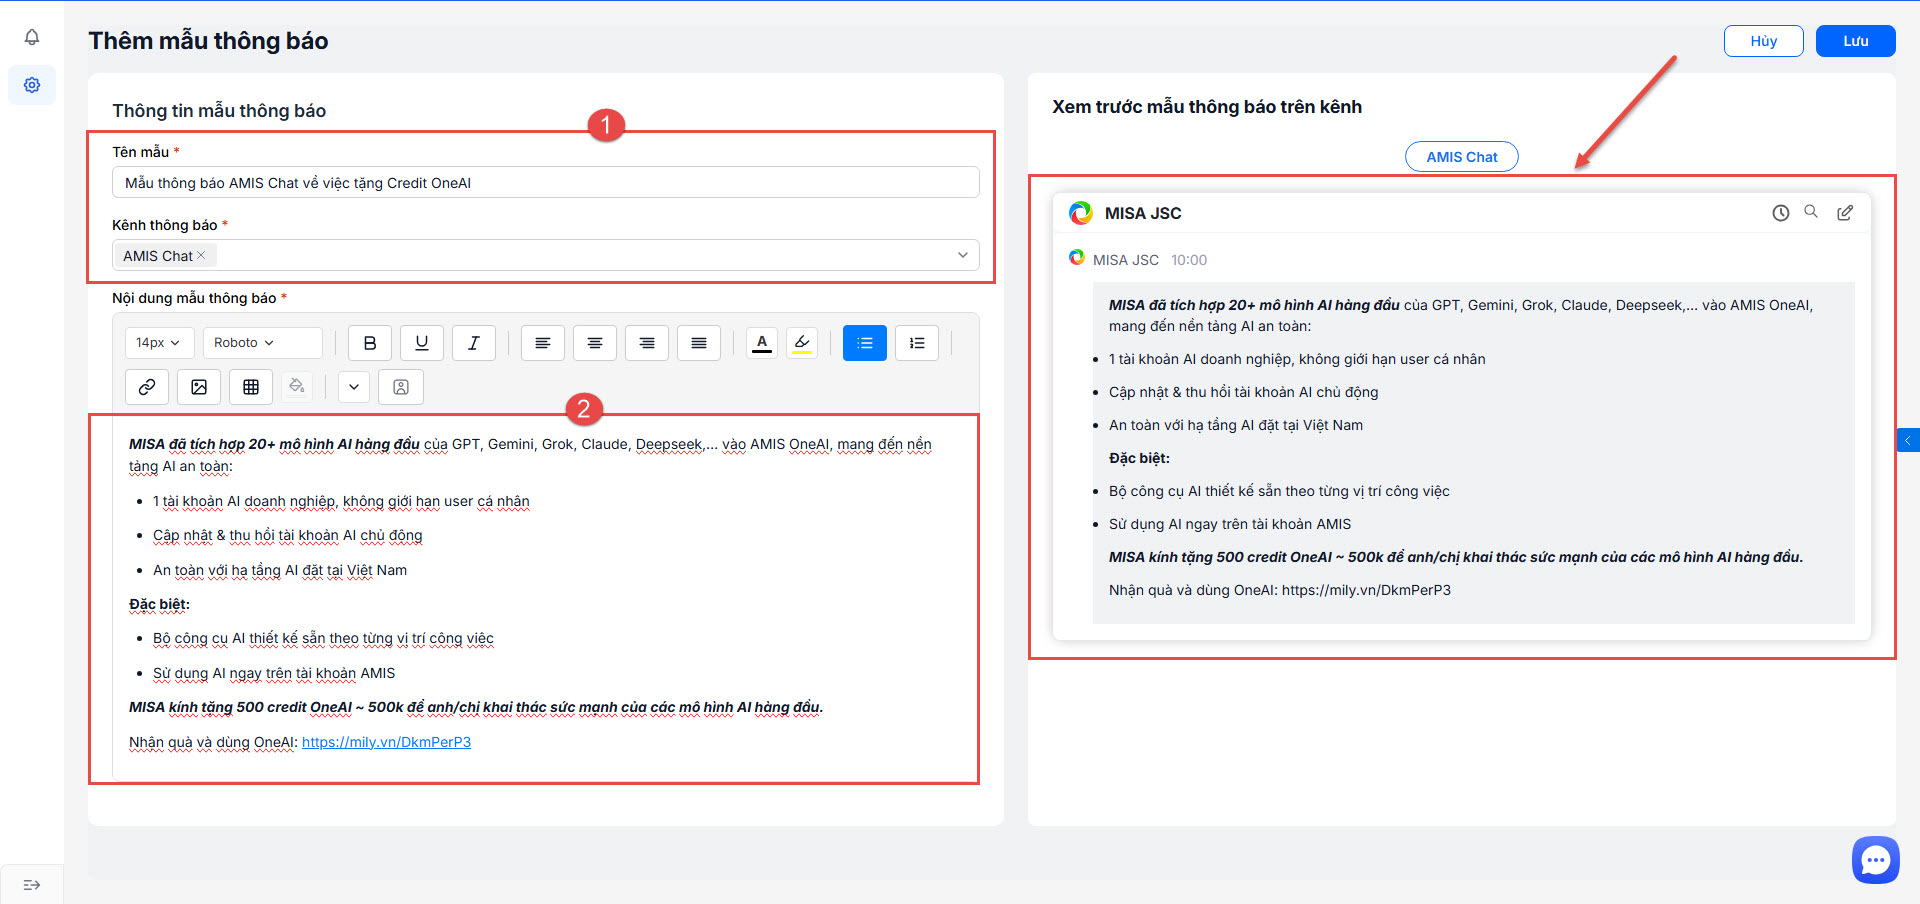This screenshot has width=1920, height=904.
Task: Apply italic formatting
Action: coord(474,343)
